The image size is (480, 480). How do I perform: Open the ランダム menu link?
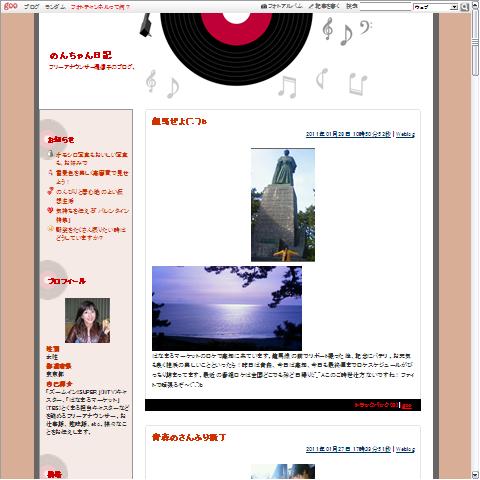(55, 7)
